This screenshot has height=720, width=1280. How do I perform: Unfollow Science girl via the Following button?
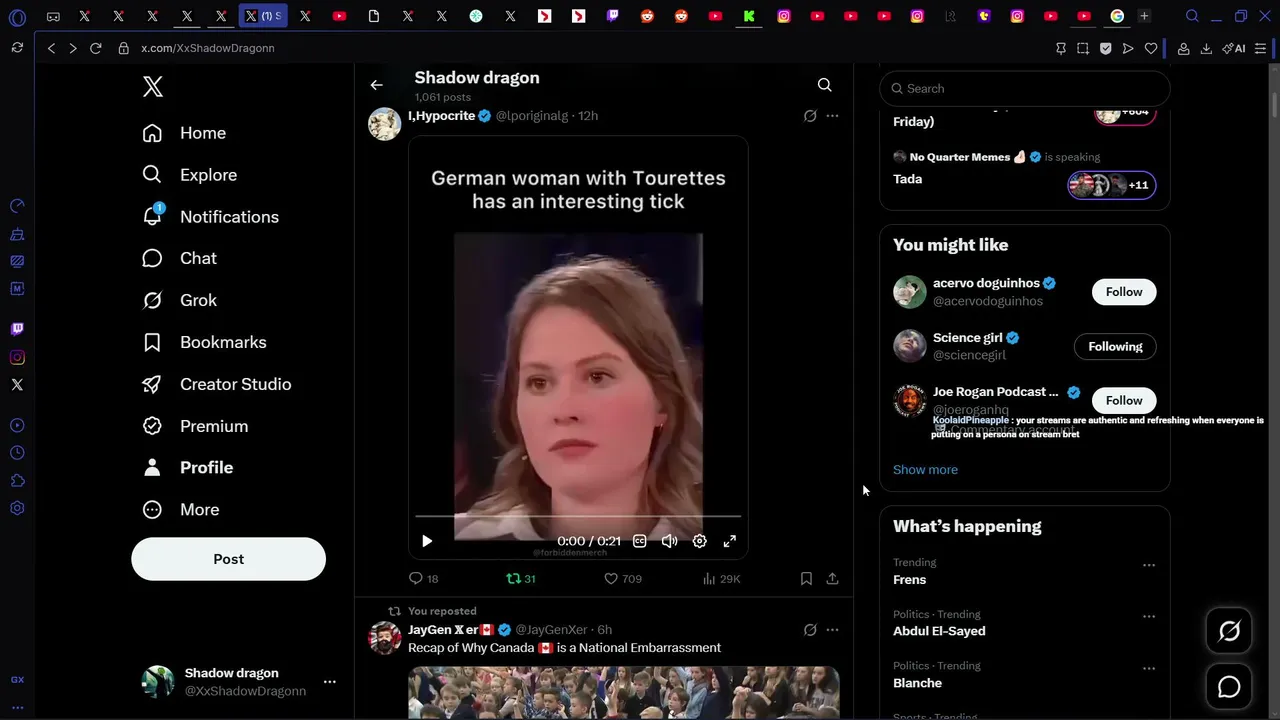1115,347
